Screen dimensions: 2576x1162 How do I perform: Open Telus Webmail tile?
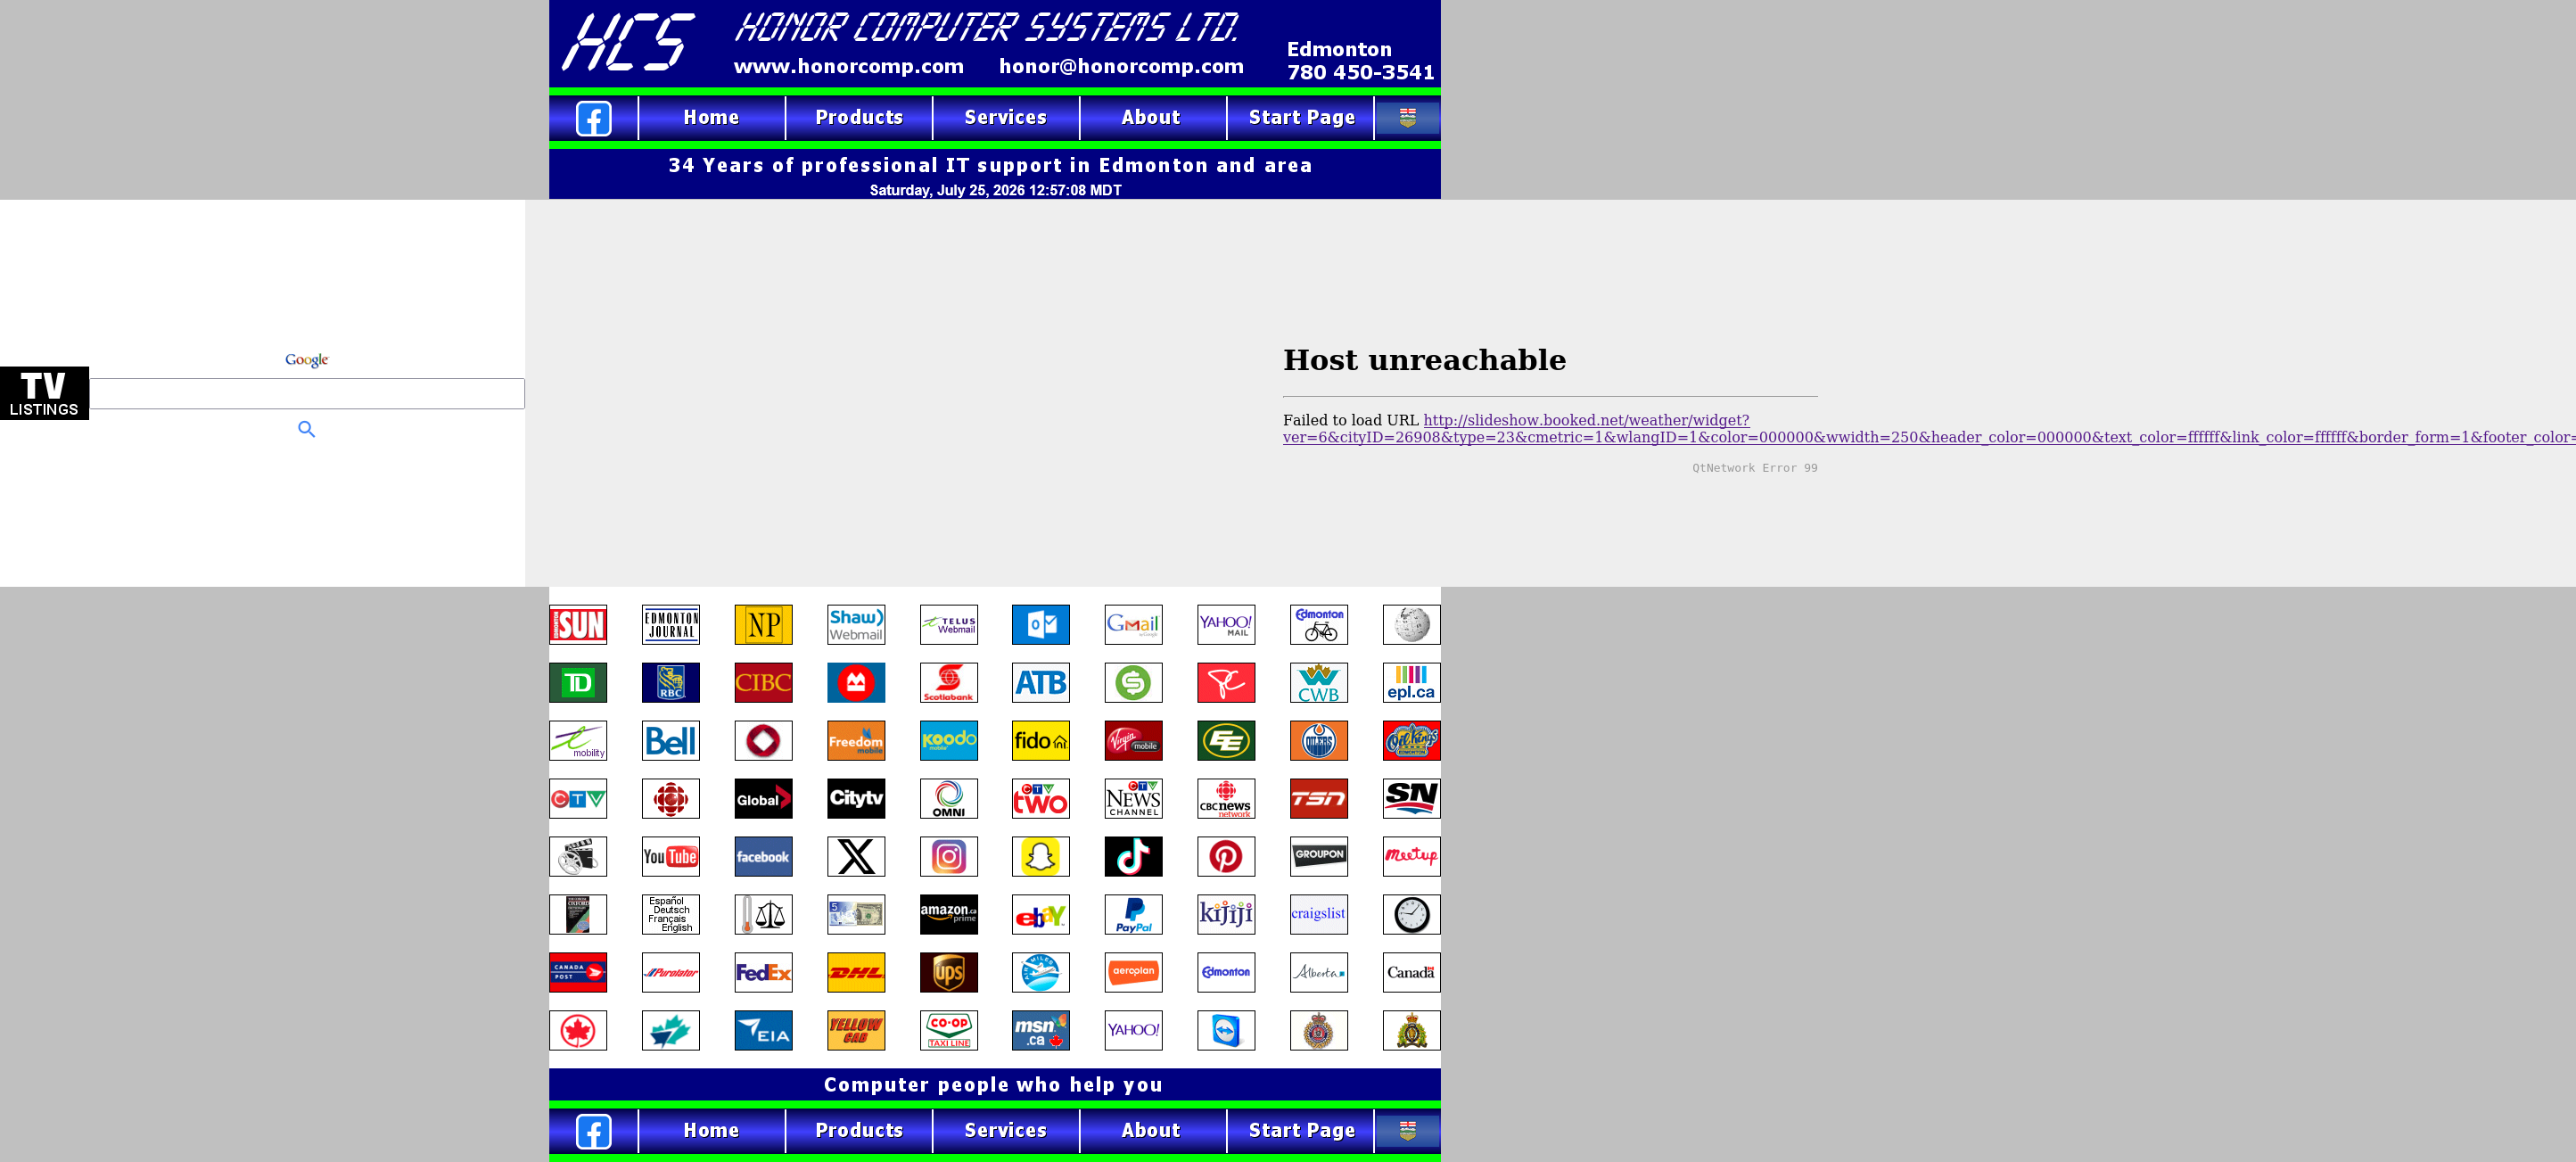(949, 625)
